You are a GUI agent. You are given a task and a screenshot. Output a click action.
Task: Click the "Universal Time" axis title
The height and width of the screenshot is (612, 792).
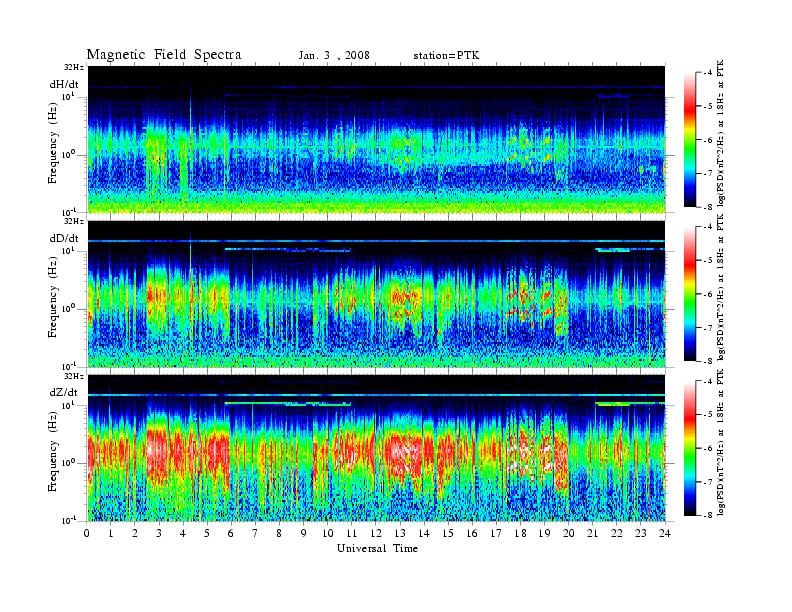click(378, 548)
